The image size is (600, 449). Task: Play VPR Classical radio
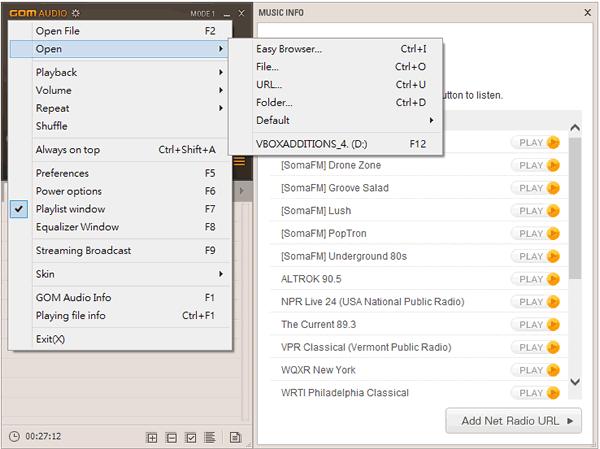pyautogui.click(x=535, y=348)
